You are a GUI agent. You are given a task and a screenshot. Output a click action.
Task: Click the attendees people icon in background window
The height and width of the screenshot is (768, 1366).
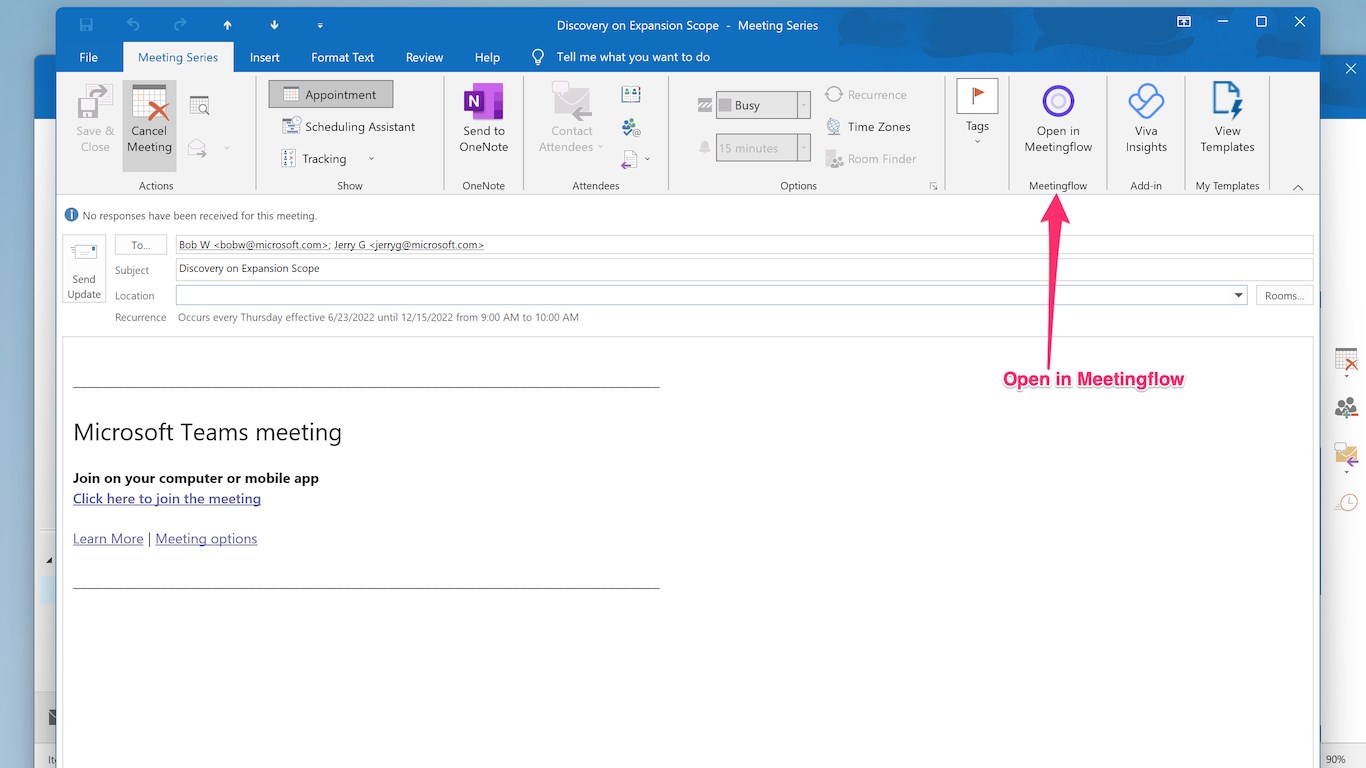[1346, 407]
